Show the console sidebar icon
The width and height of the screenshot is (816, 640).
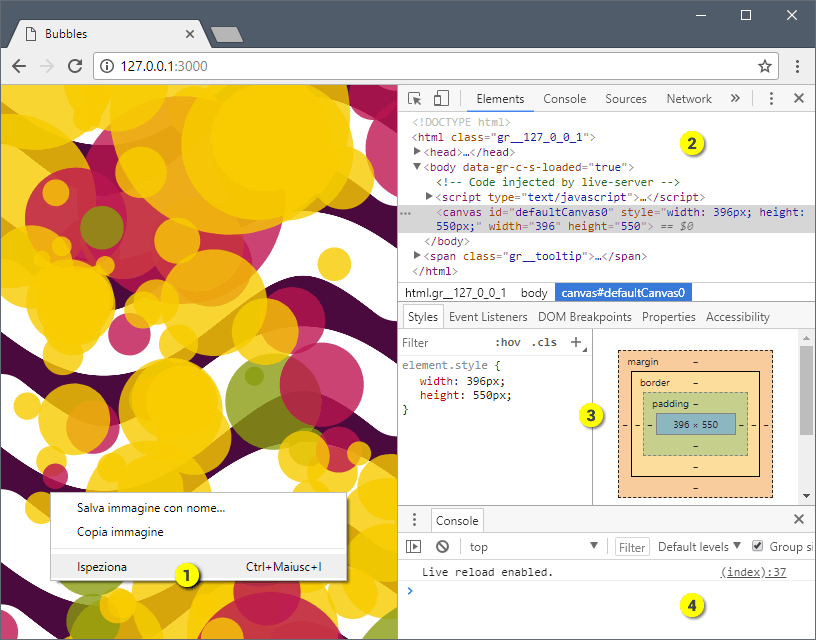coord(414,547)
